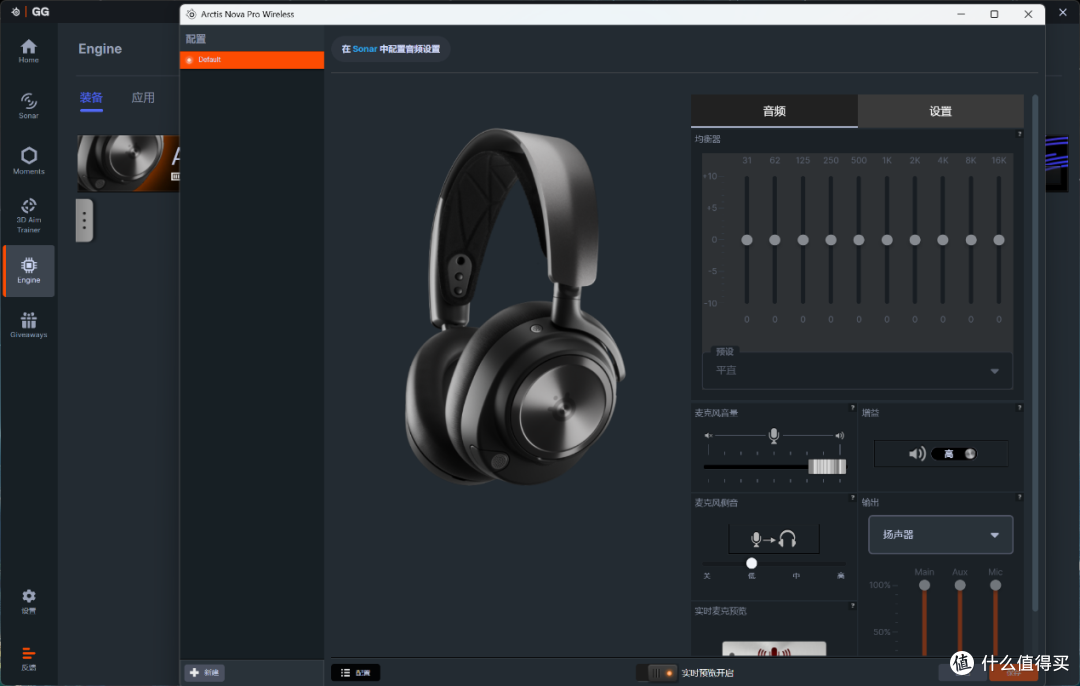This screenshot has height=686, width=1080.
Task: Click the SteelSeries GG logo
Action: 31,12
